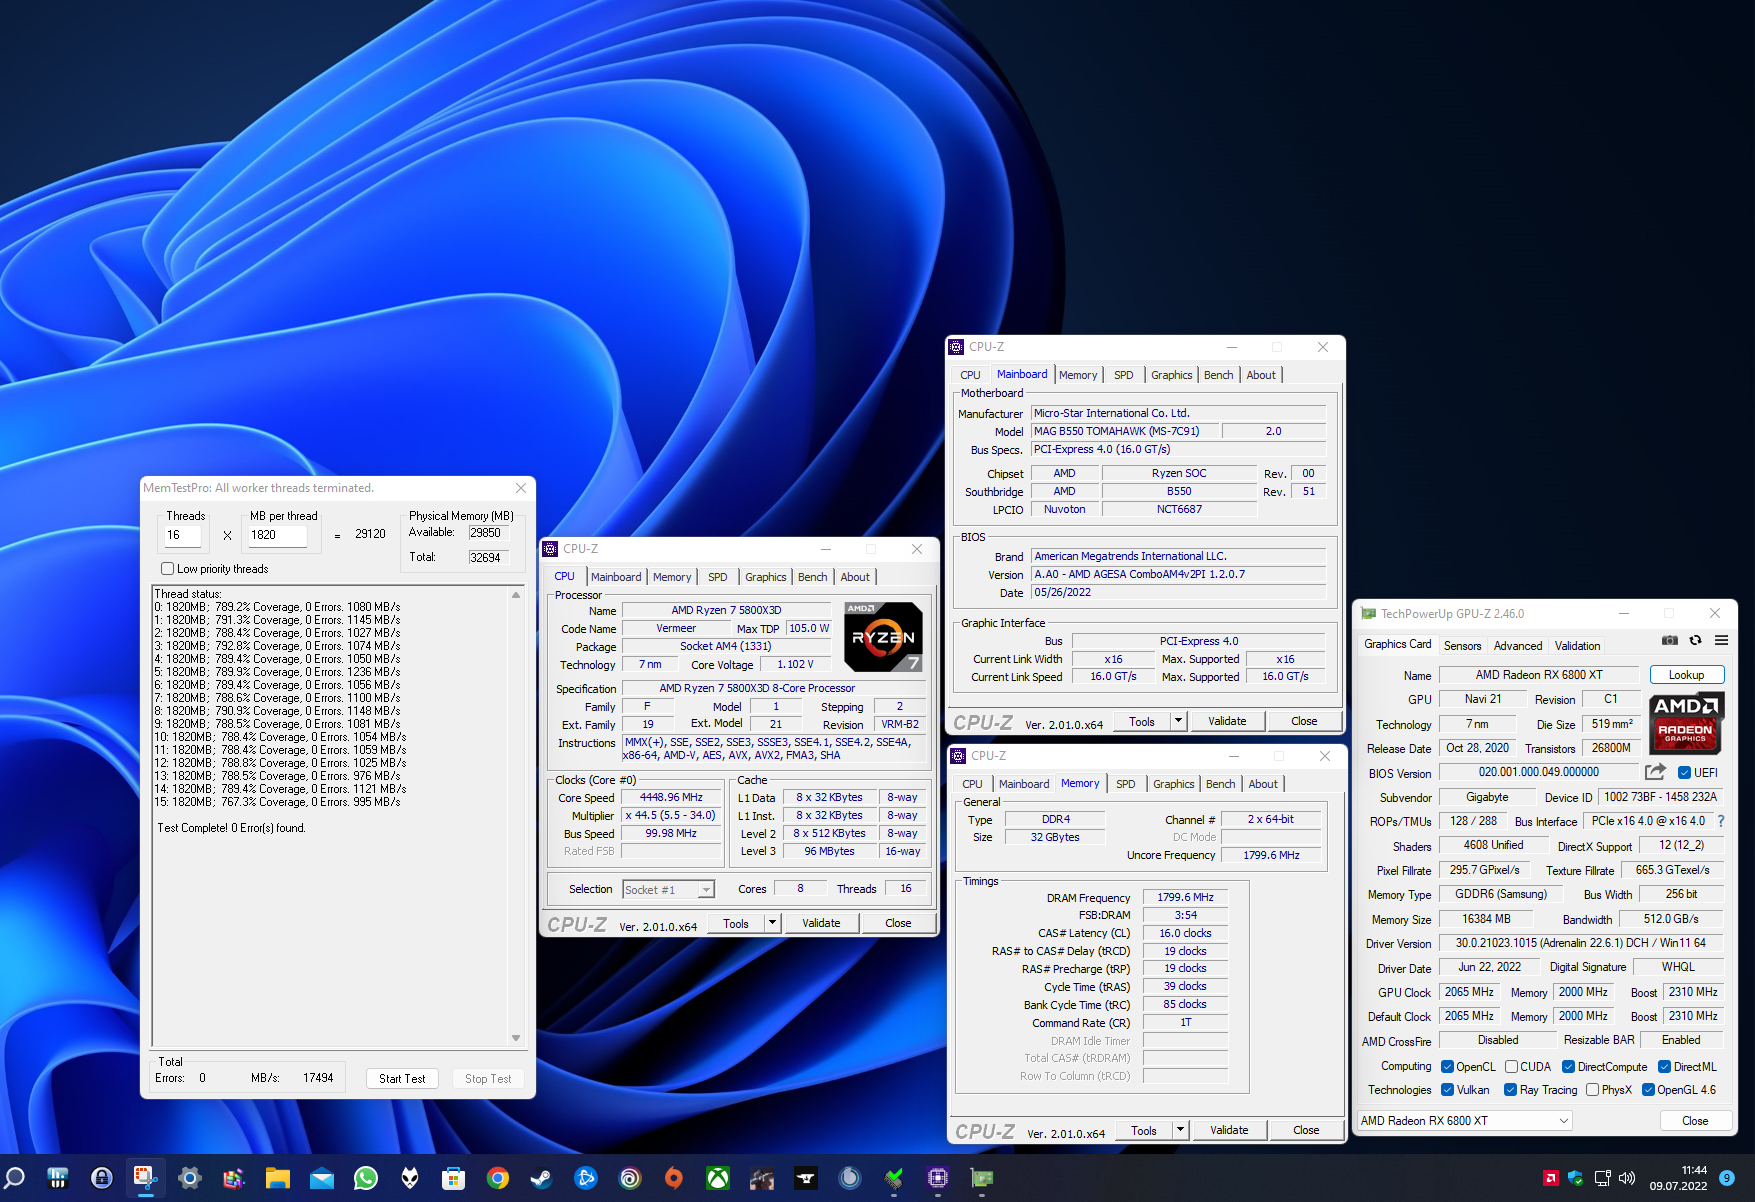Open the Xbox app from the taskbar
This screenshot has height=1202, width=1755.
(717, 1178)
